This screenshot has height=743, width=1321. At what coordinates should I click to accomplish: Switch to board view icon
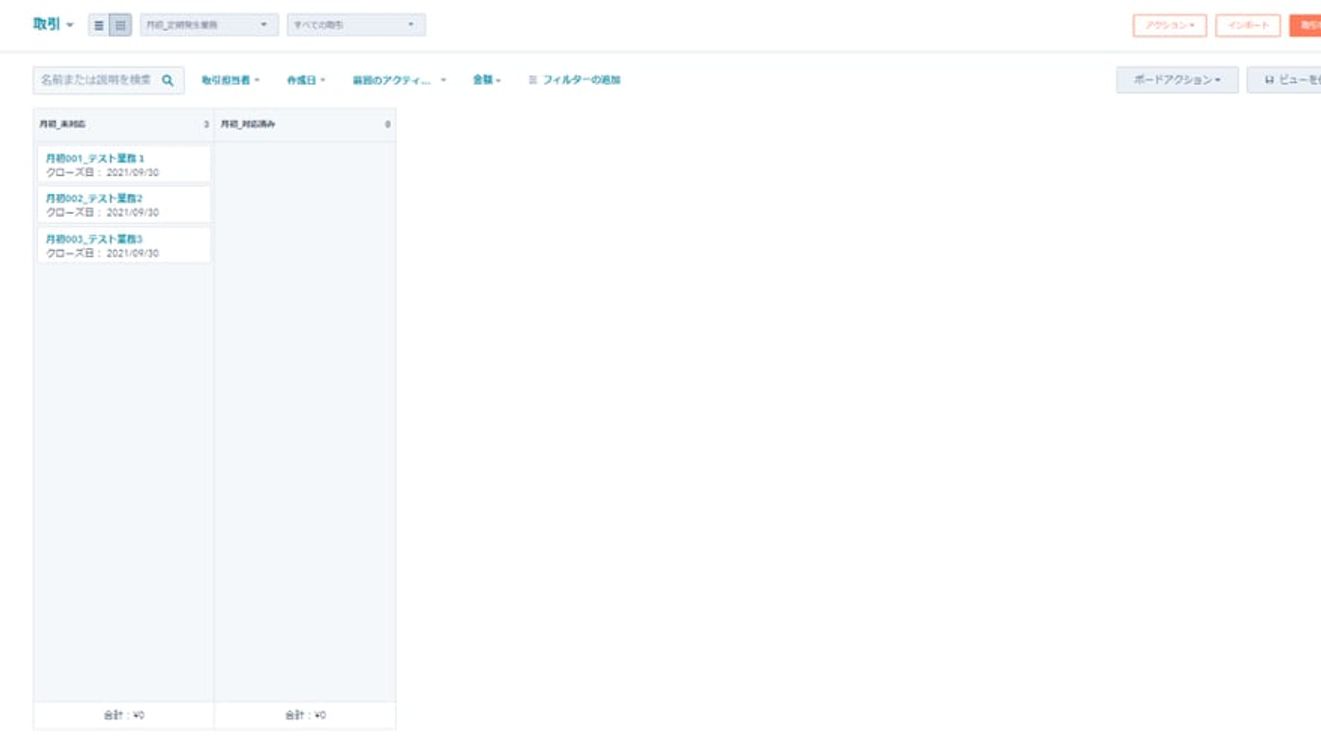[120, 25]
